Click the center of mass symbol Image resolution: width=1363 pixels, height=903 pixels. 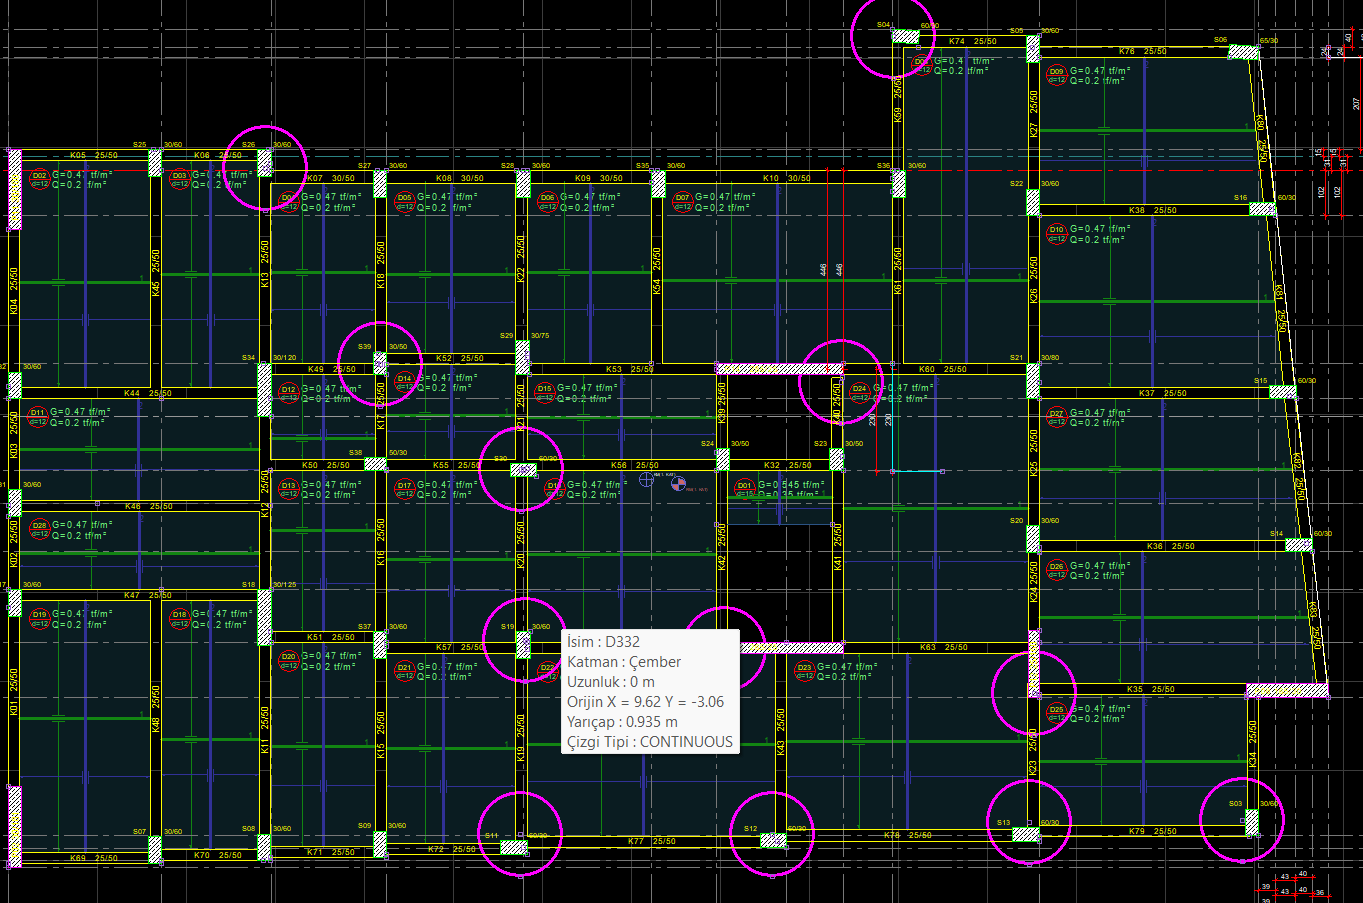pos(678,484)
